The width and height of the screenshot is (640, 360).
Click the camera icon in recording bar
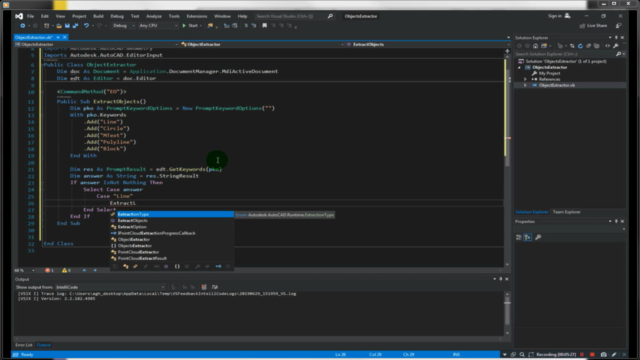tap(604, 355)
